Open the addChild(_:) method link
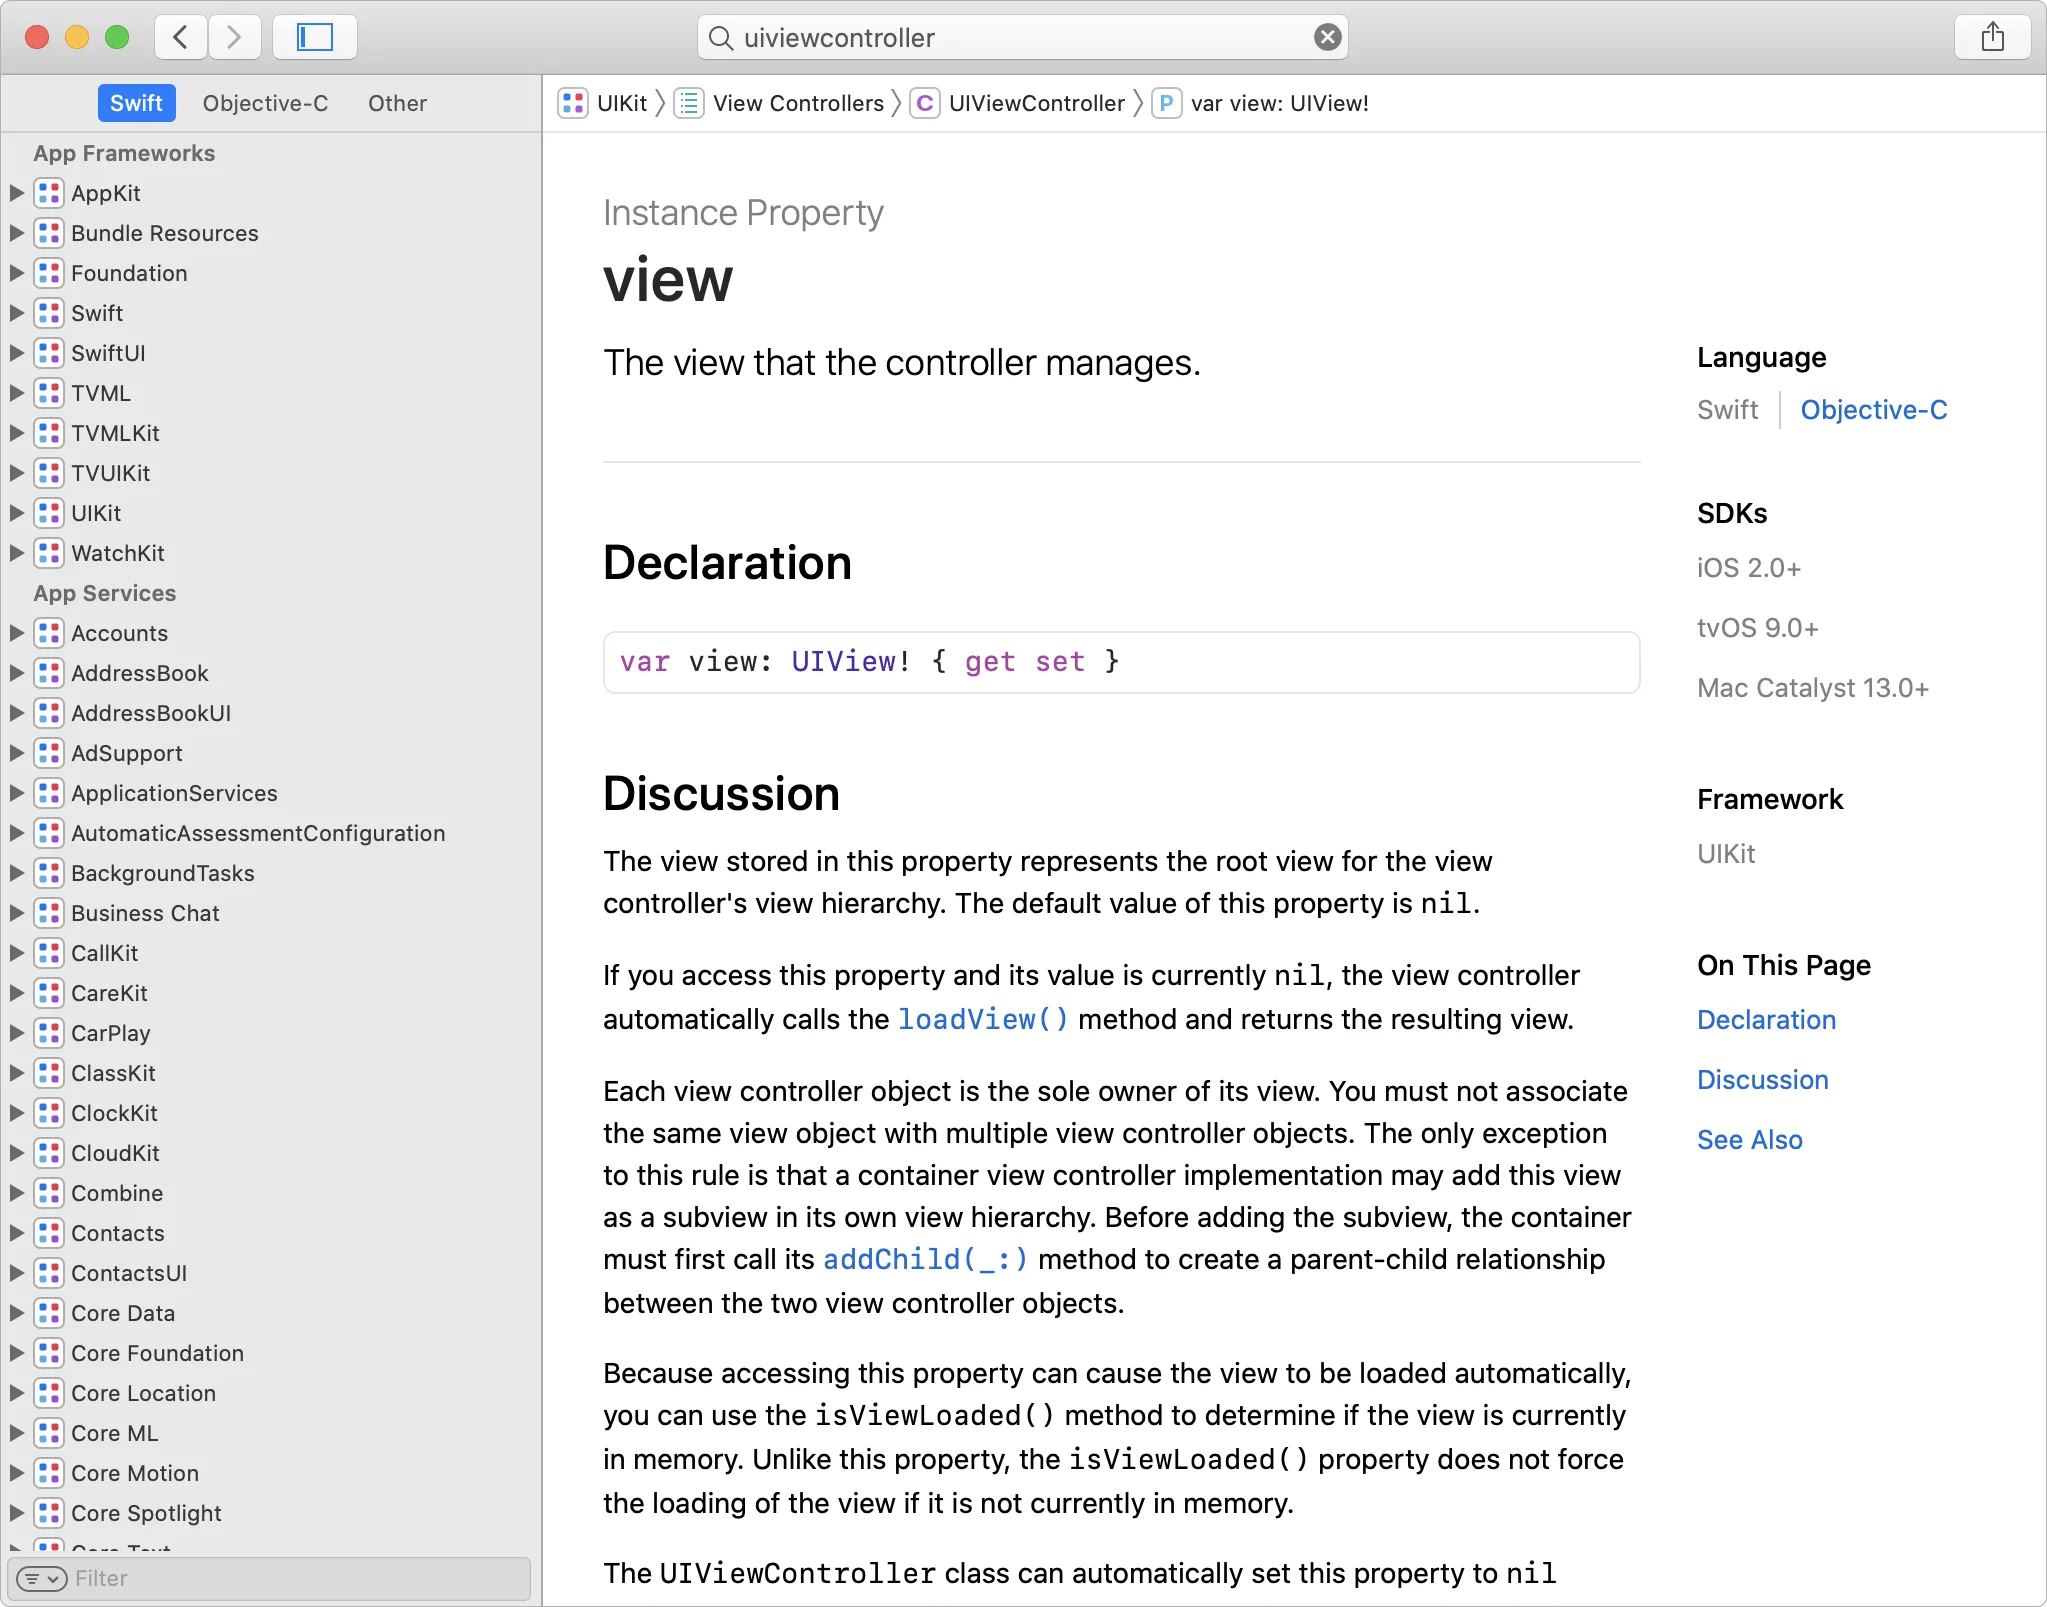Viewport: 2047px width, 1607px height. click(925, 1259)
